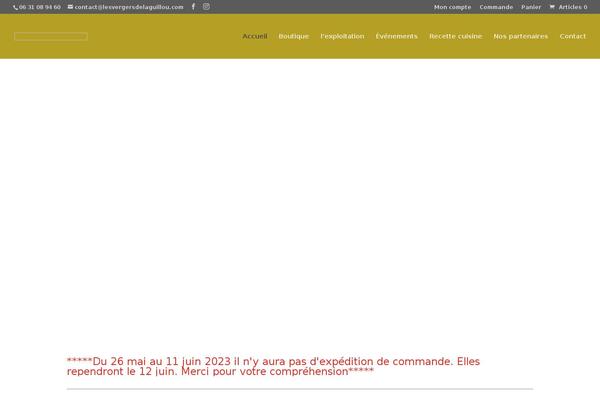The width and height of the screenshot is (600, 400).
Task: Click the phone number 06 31 08 94 60
Action: (40, 7)
